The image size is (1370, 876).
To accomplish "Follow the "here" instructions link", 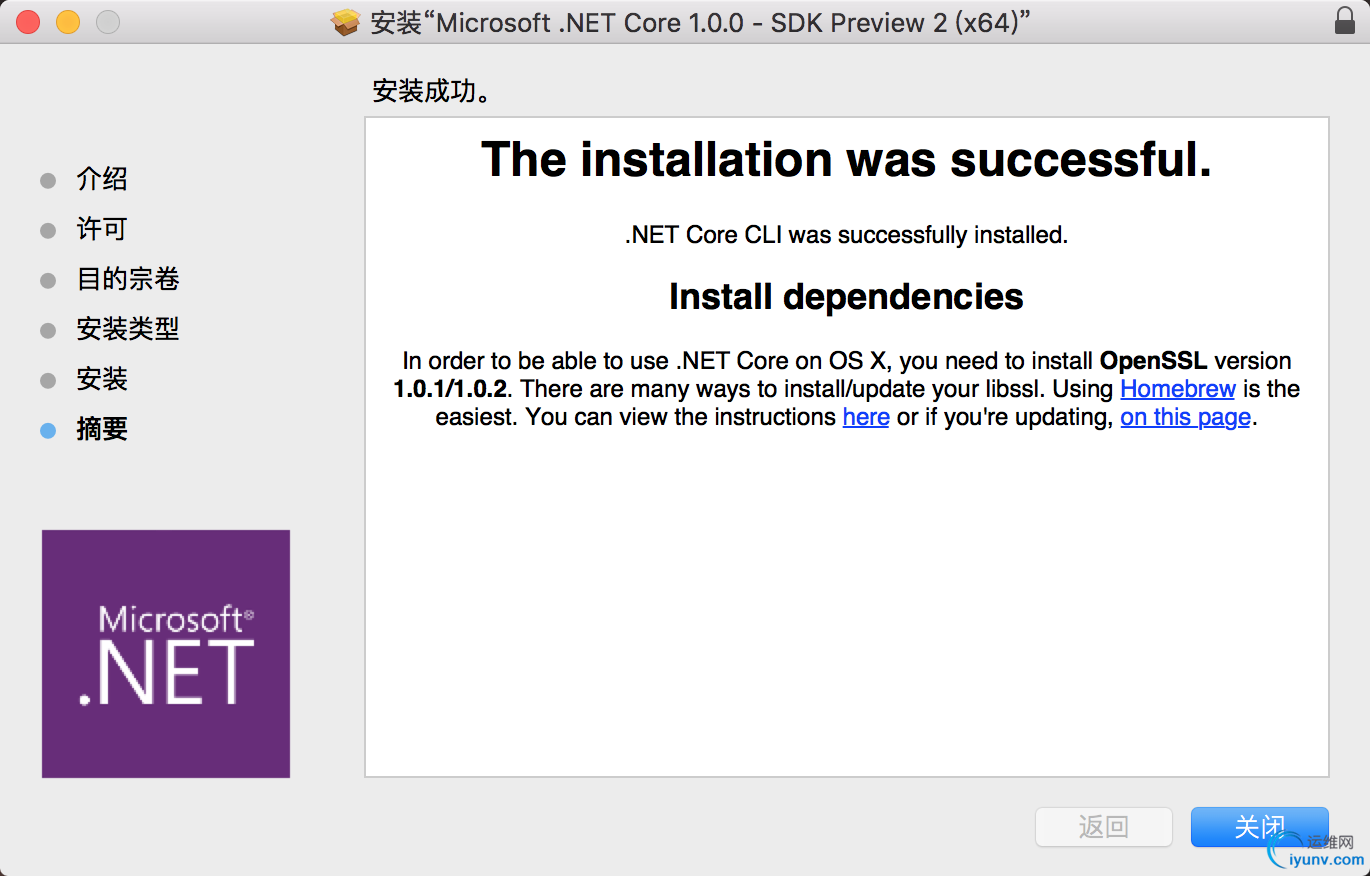I will point(866,417).
